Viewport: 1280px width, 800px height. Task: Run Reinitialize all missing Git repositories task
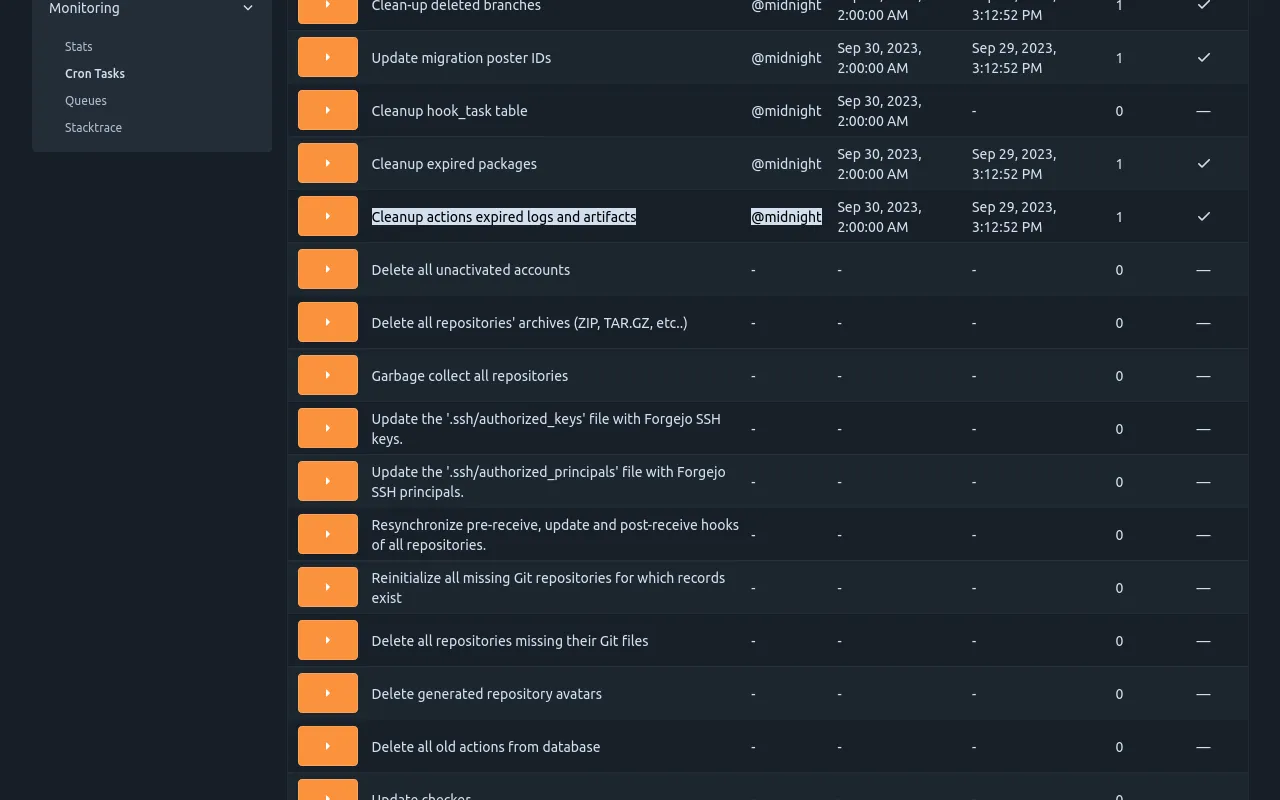click(x=327, y=587)
